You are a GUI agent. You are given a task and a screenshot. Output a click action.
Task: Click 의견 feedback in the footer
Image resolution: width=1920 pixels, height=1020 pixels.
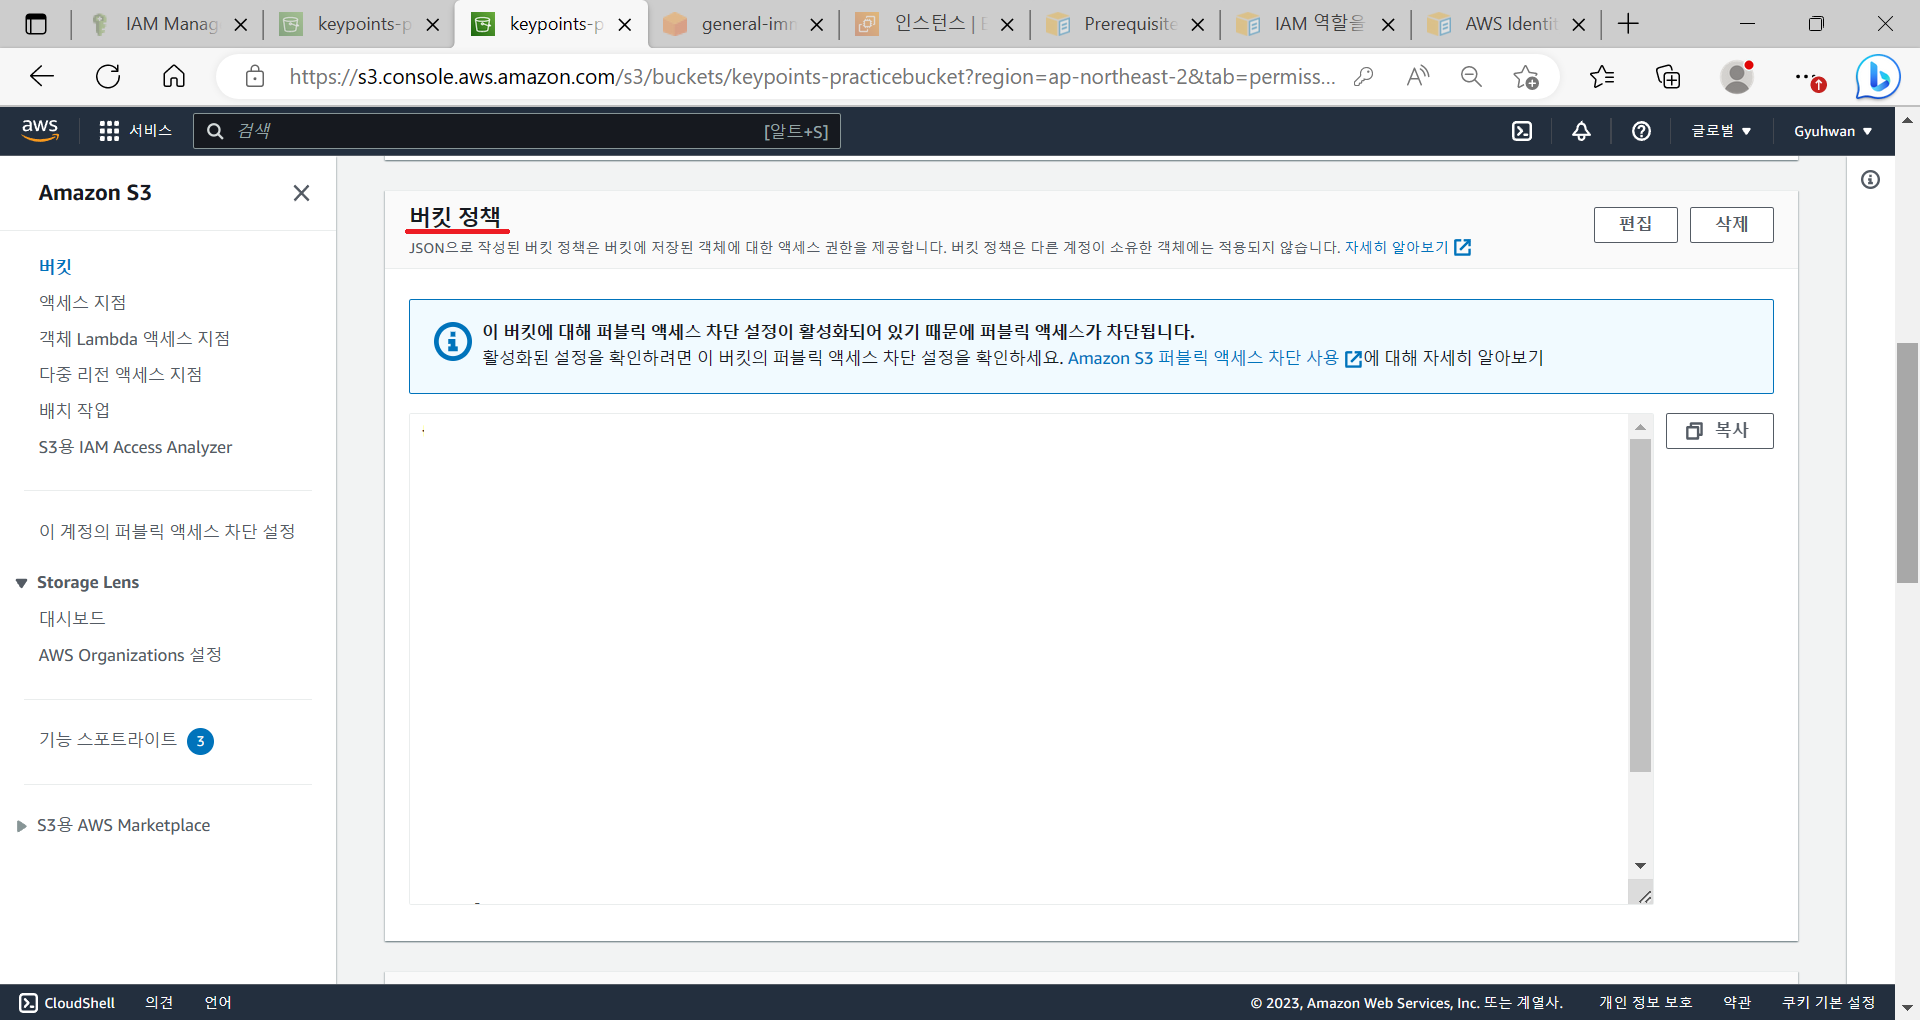[x=159, y=1003]
